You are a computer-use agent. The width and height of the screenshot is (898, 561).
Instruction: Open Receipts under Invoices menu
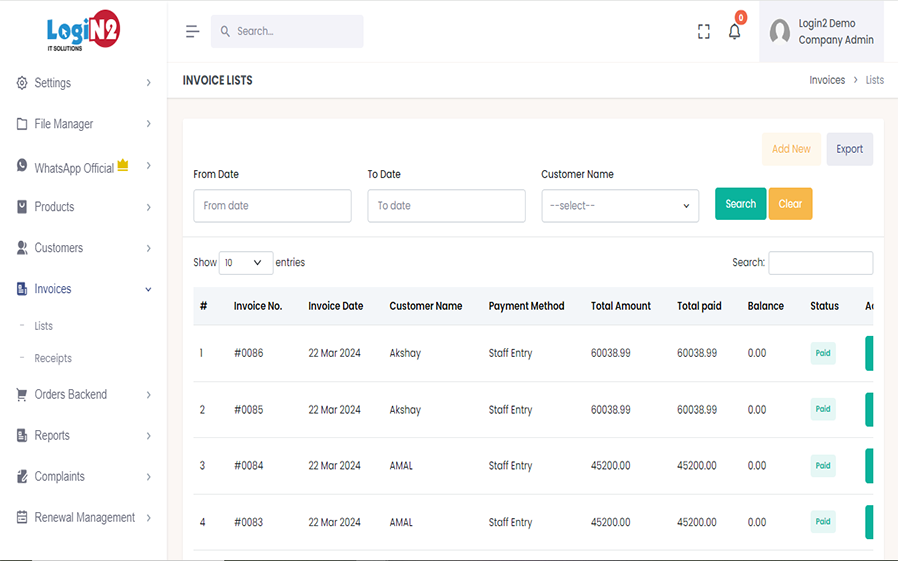(53, 358)
